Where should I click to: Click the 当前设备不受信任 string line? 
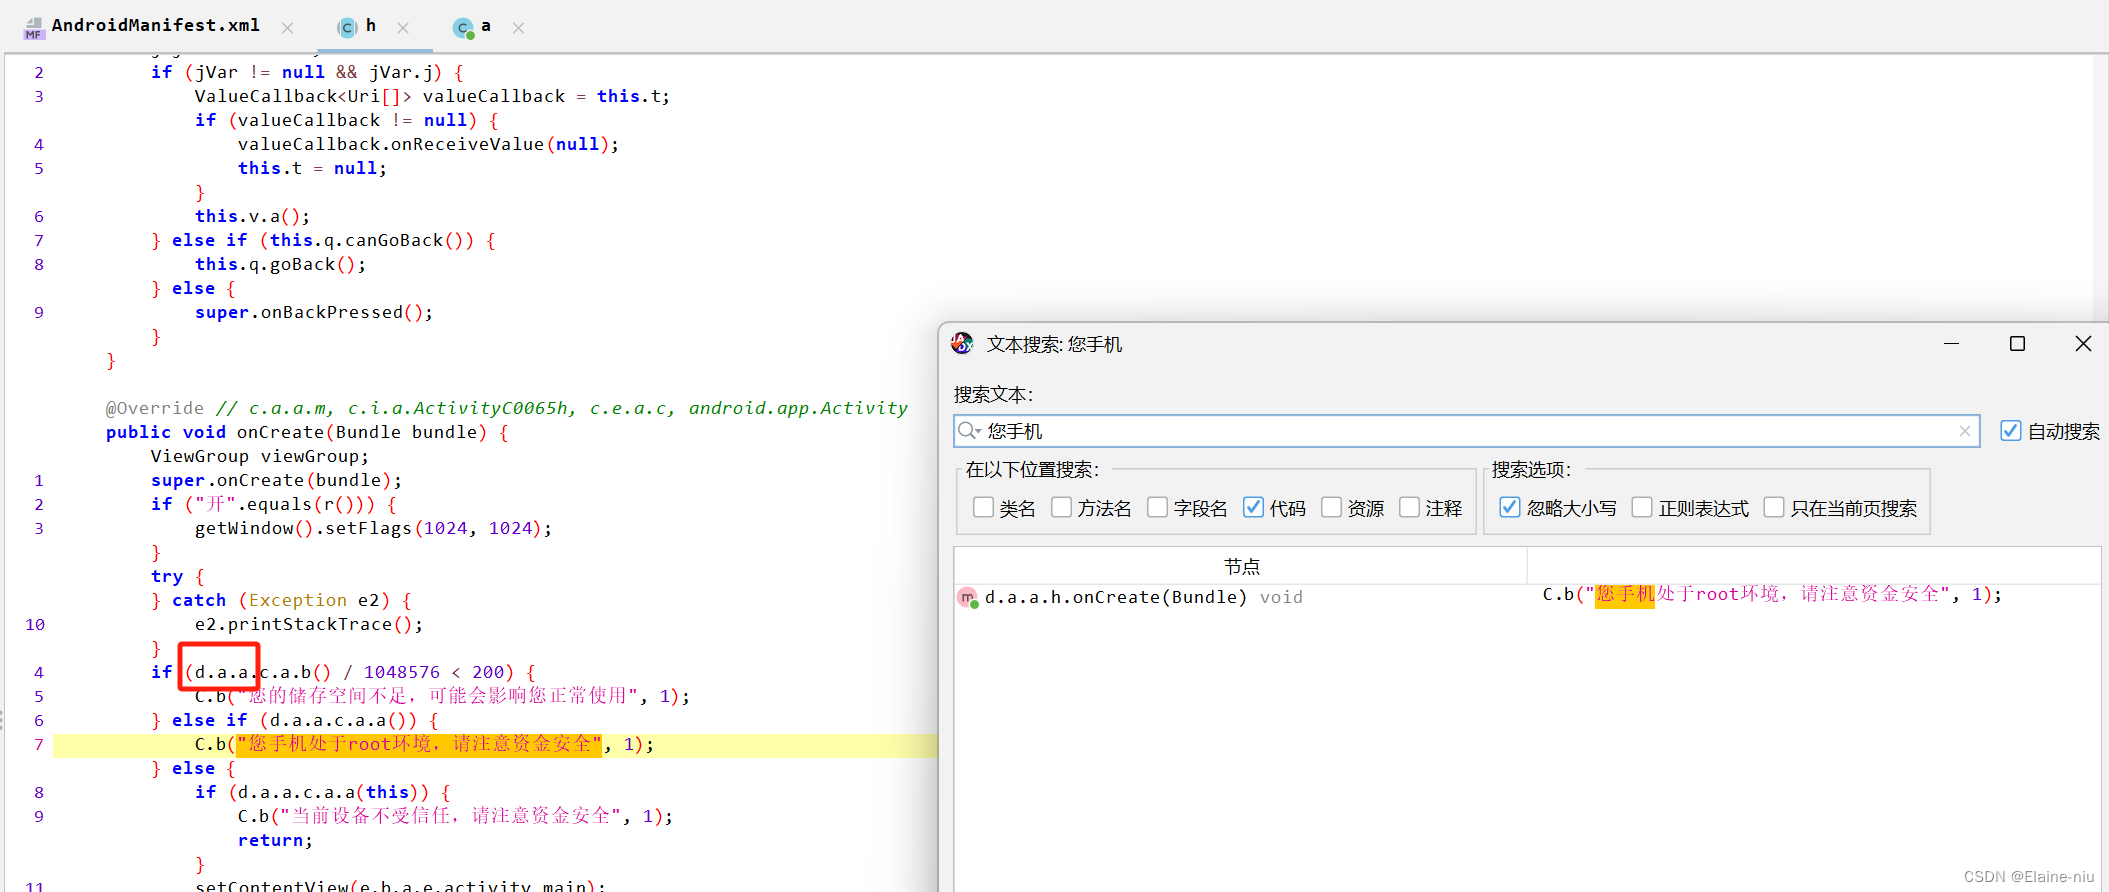(455, 816)
